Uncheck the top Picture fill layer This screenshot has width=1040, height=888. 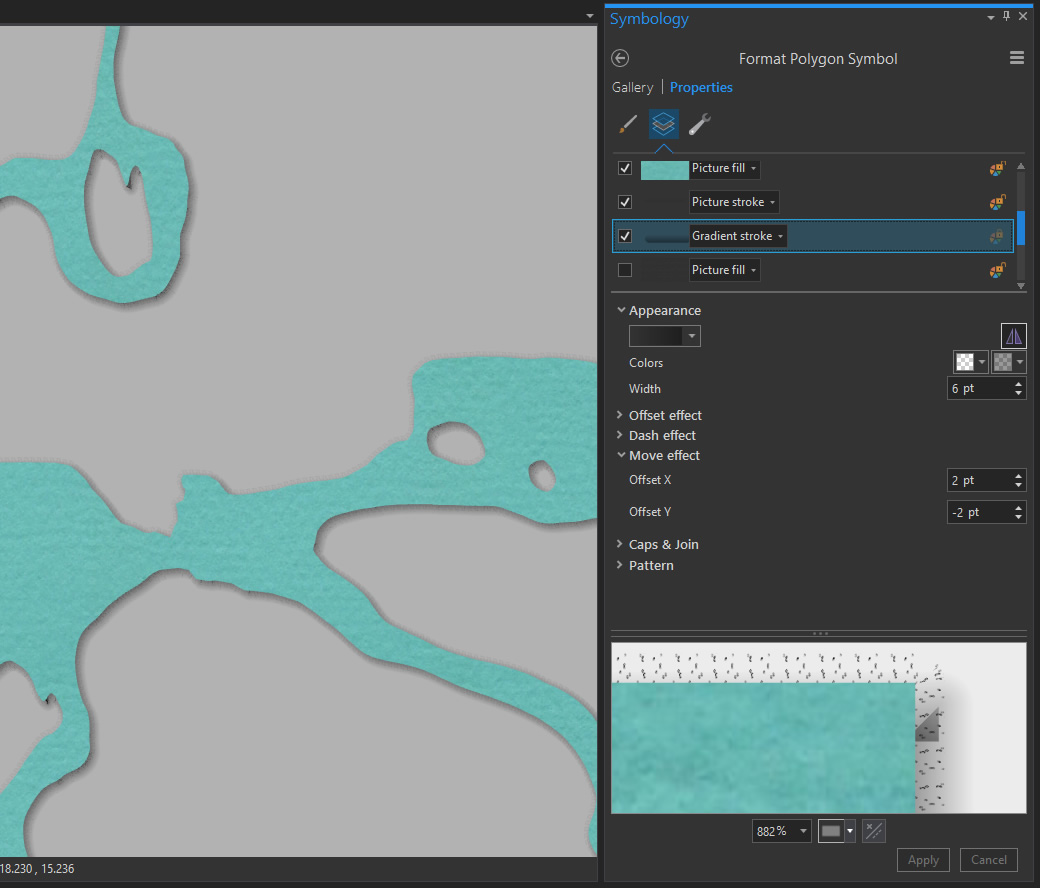(625, 168)
